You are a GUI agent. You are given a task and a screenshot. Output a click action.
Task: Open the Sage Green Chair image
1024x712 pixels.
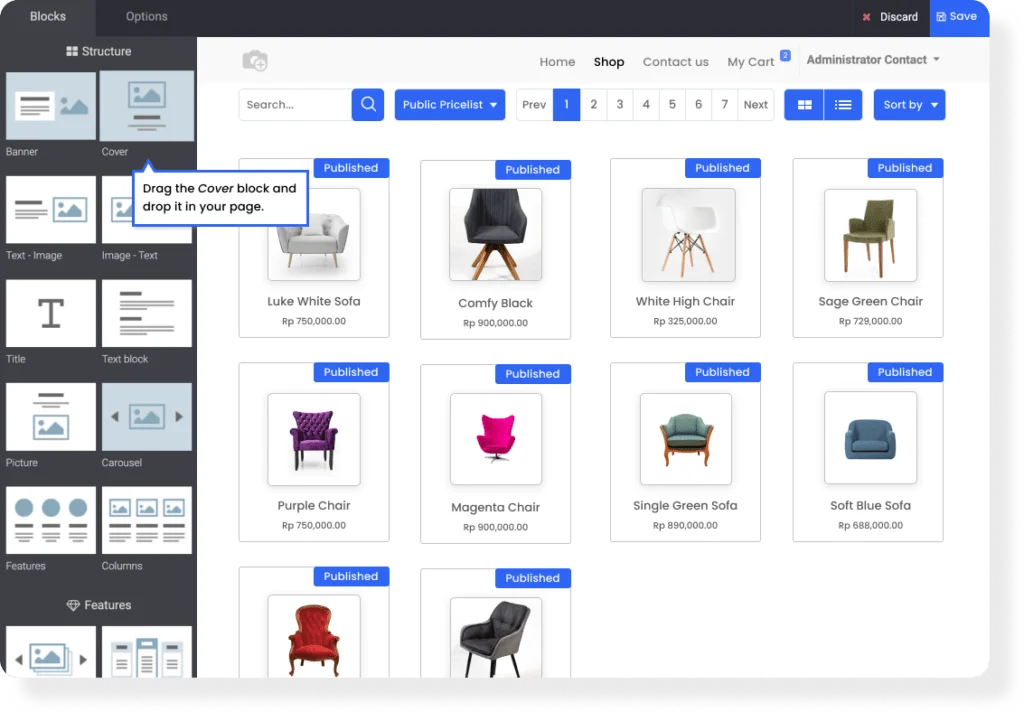click(x=871, y=235)
